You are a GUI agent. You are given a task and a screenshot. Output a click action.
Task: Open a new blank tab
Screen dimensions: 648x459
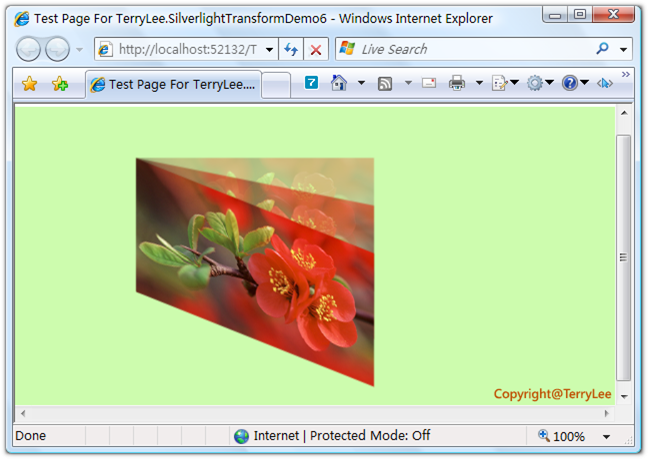(276, 85)
